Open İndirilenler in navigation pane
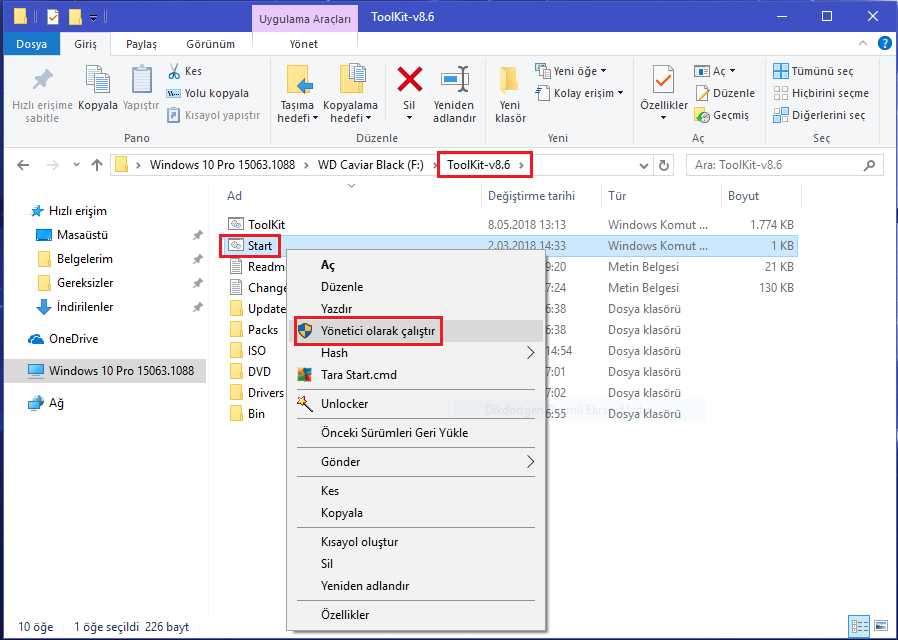Image resolution: width=898 pixels, height=640 pixels. pyautogui.click(x=85, y=307)
